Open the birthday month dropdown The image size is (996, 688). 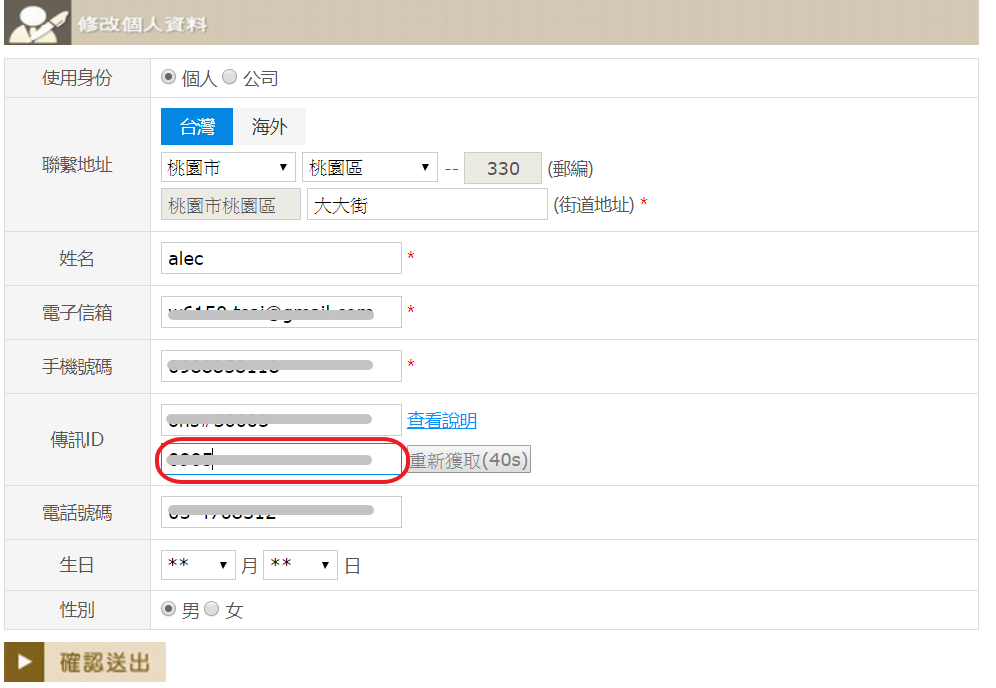pyautogui.click(x=198, y=565)
